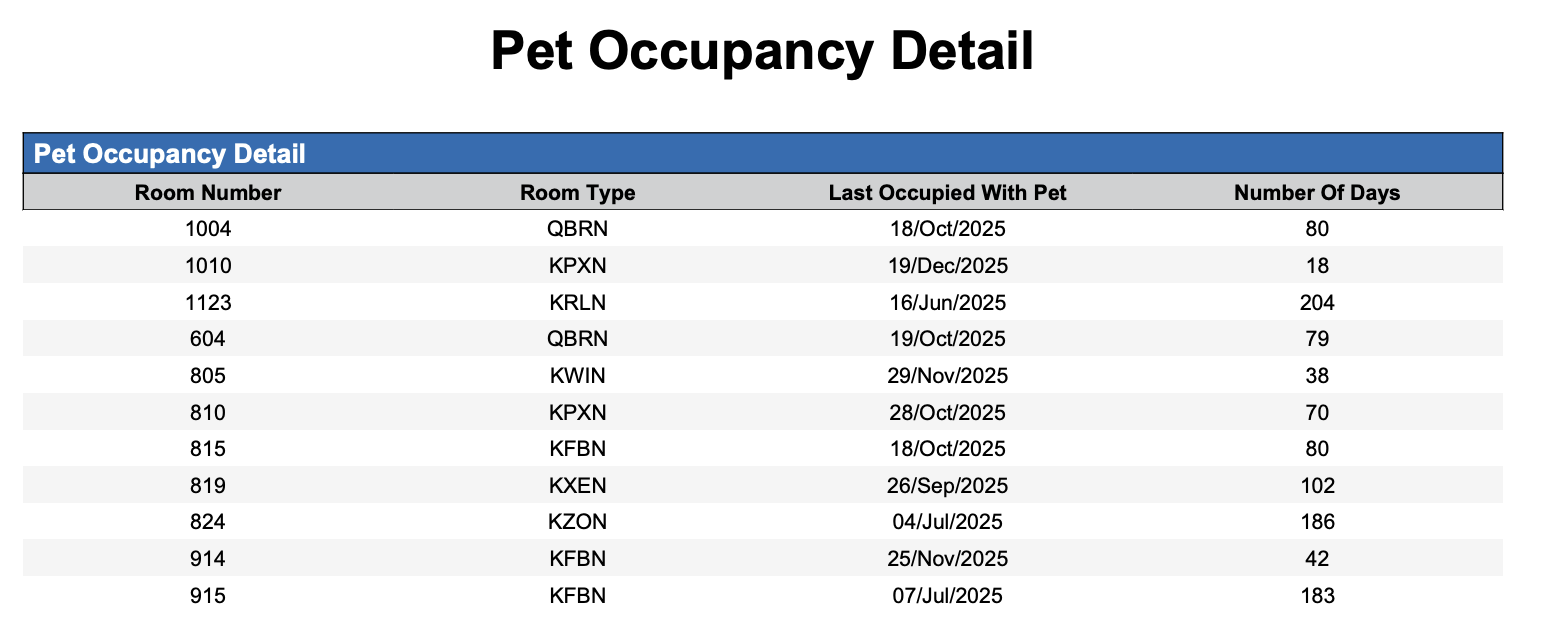Click room number 604
The image size is (1544, 634).
[x=208, y=339]
